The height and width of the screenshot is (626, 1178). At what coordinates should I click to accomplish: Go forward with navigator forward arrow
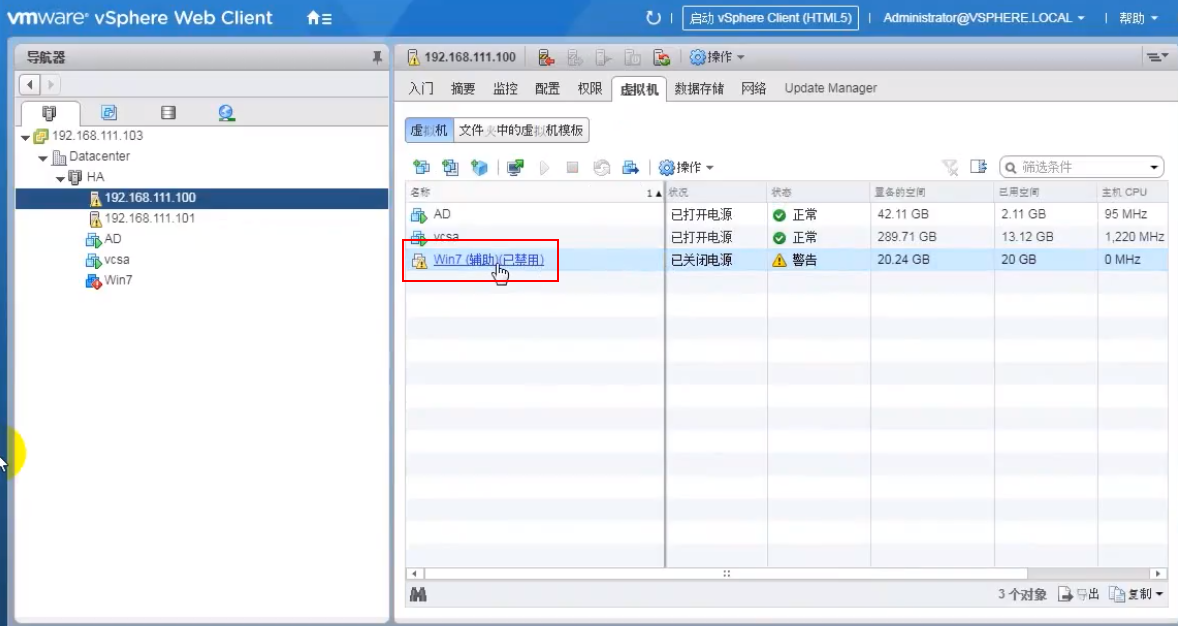[x=50, y=84]
